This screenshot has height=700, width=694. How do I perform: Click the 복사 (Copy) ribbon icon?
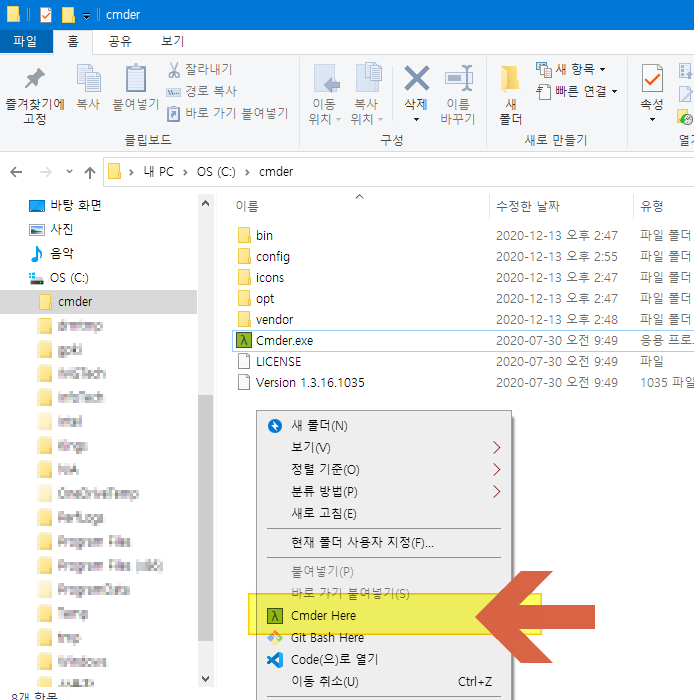[x=88, y=88]
